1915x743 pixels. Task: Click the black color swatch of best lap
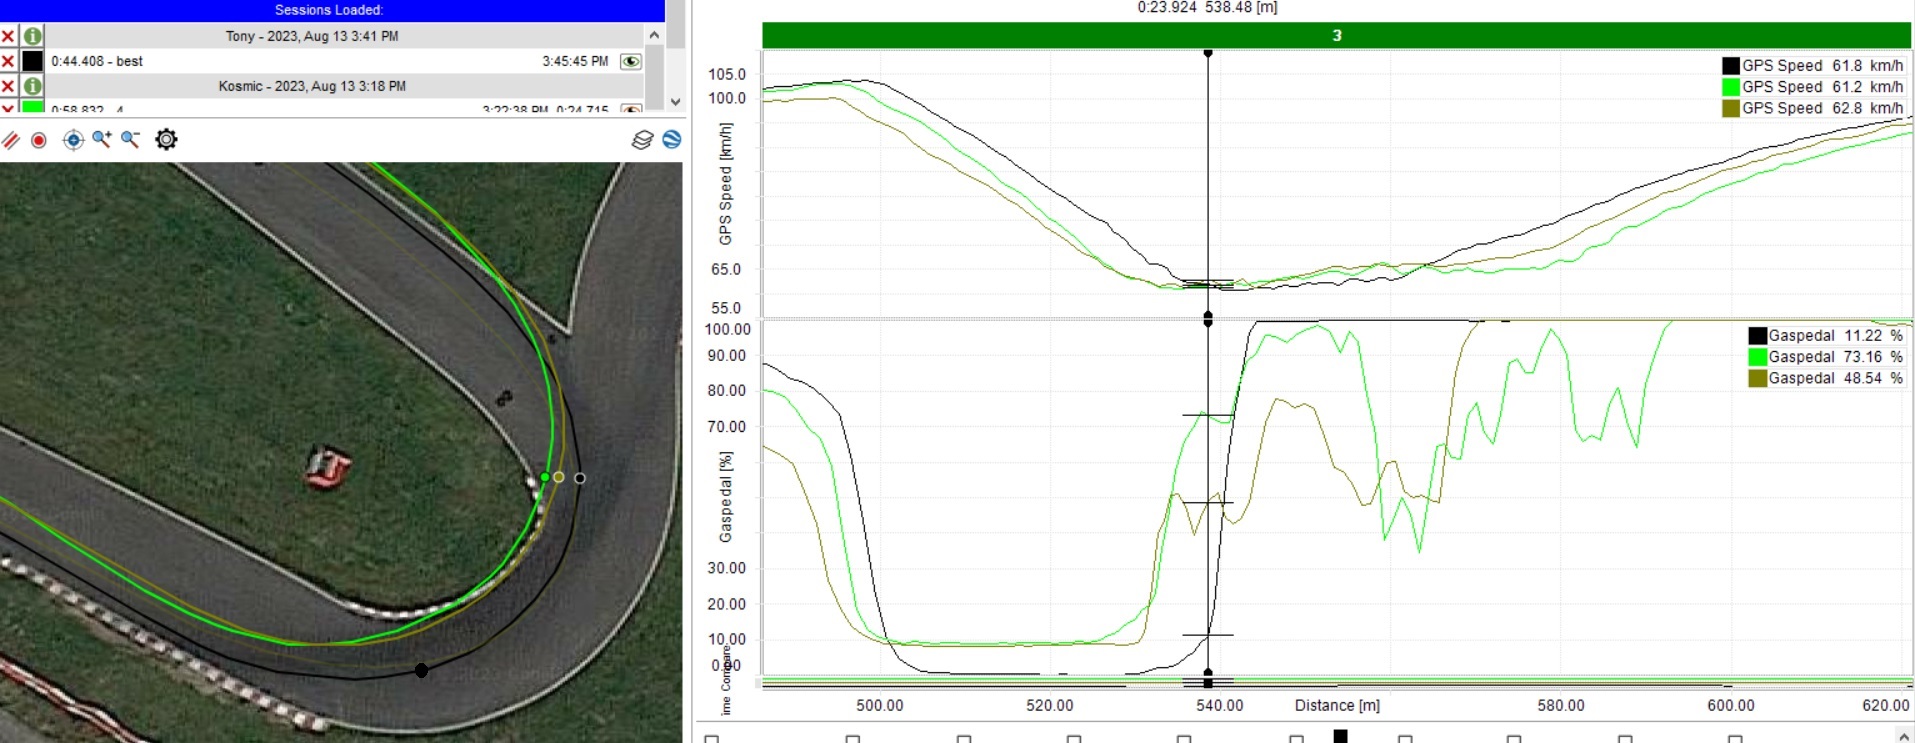coord(33,61)
